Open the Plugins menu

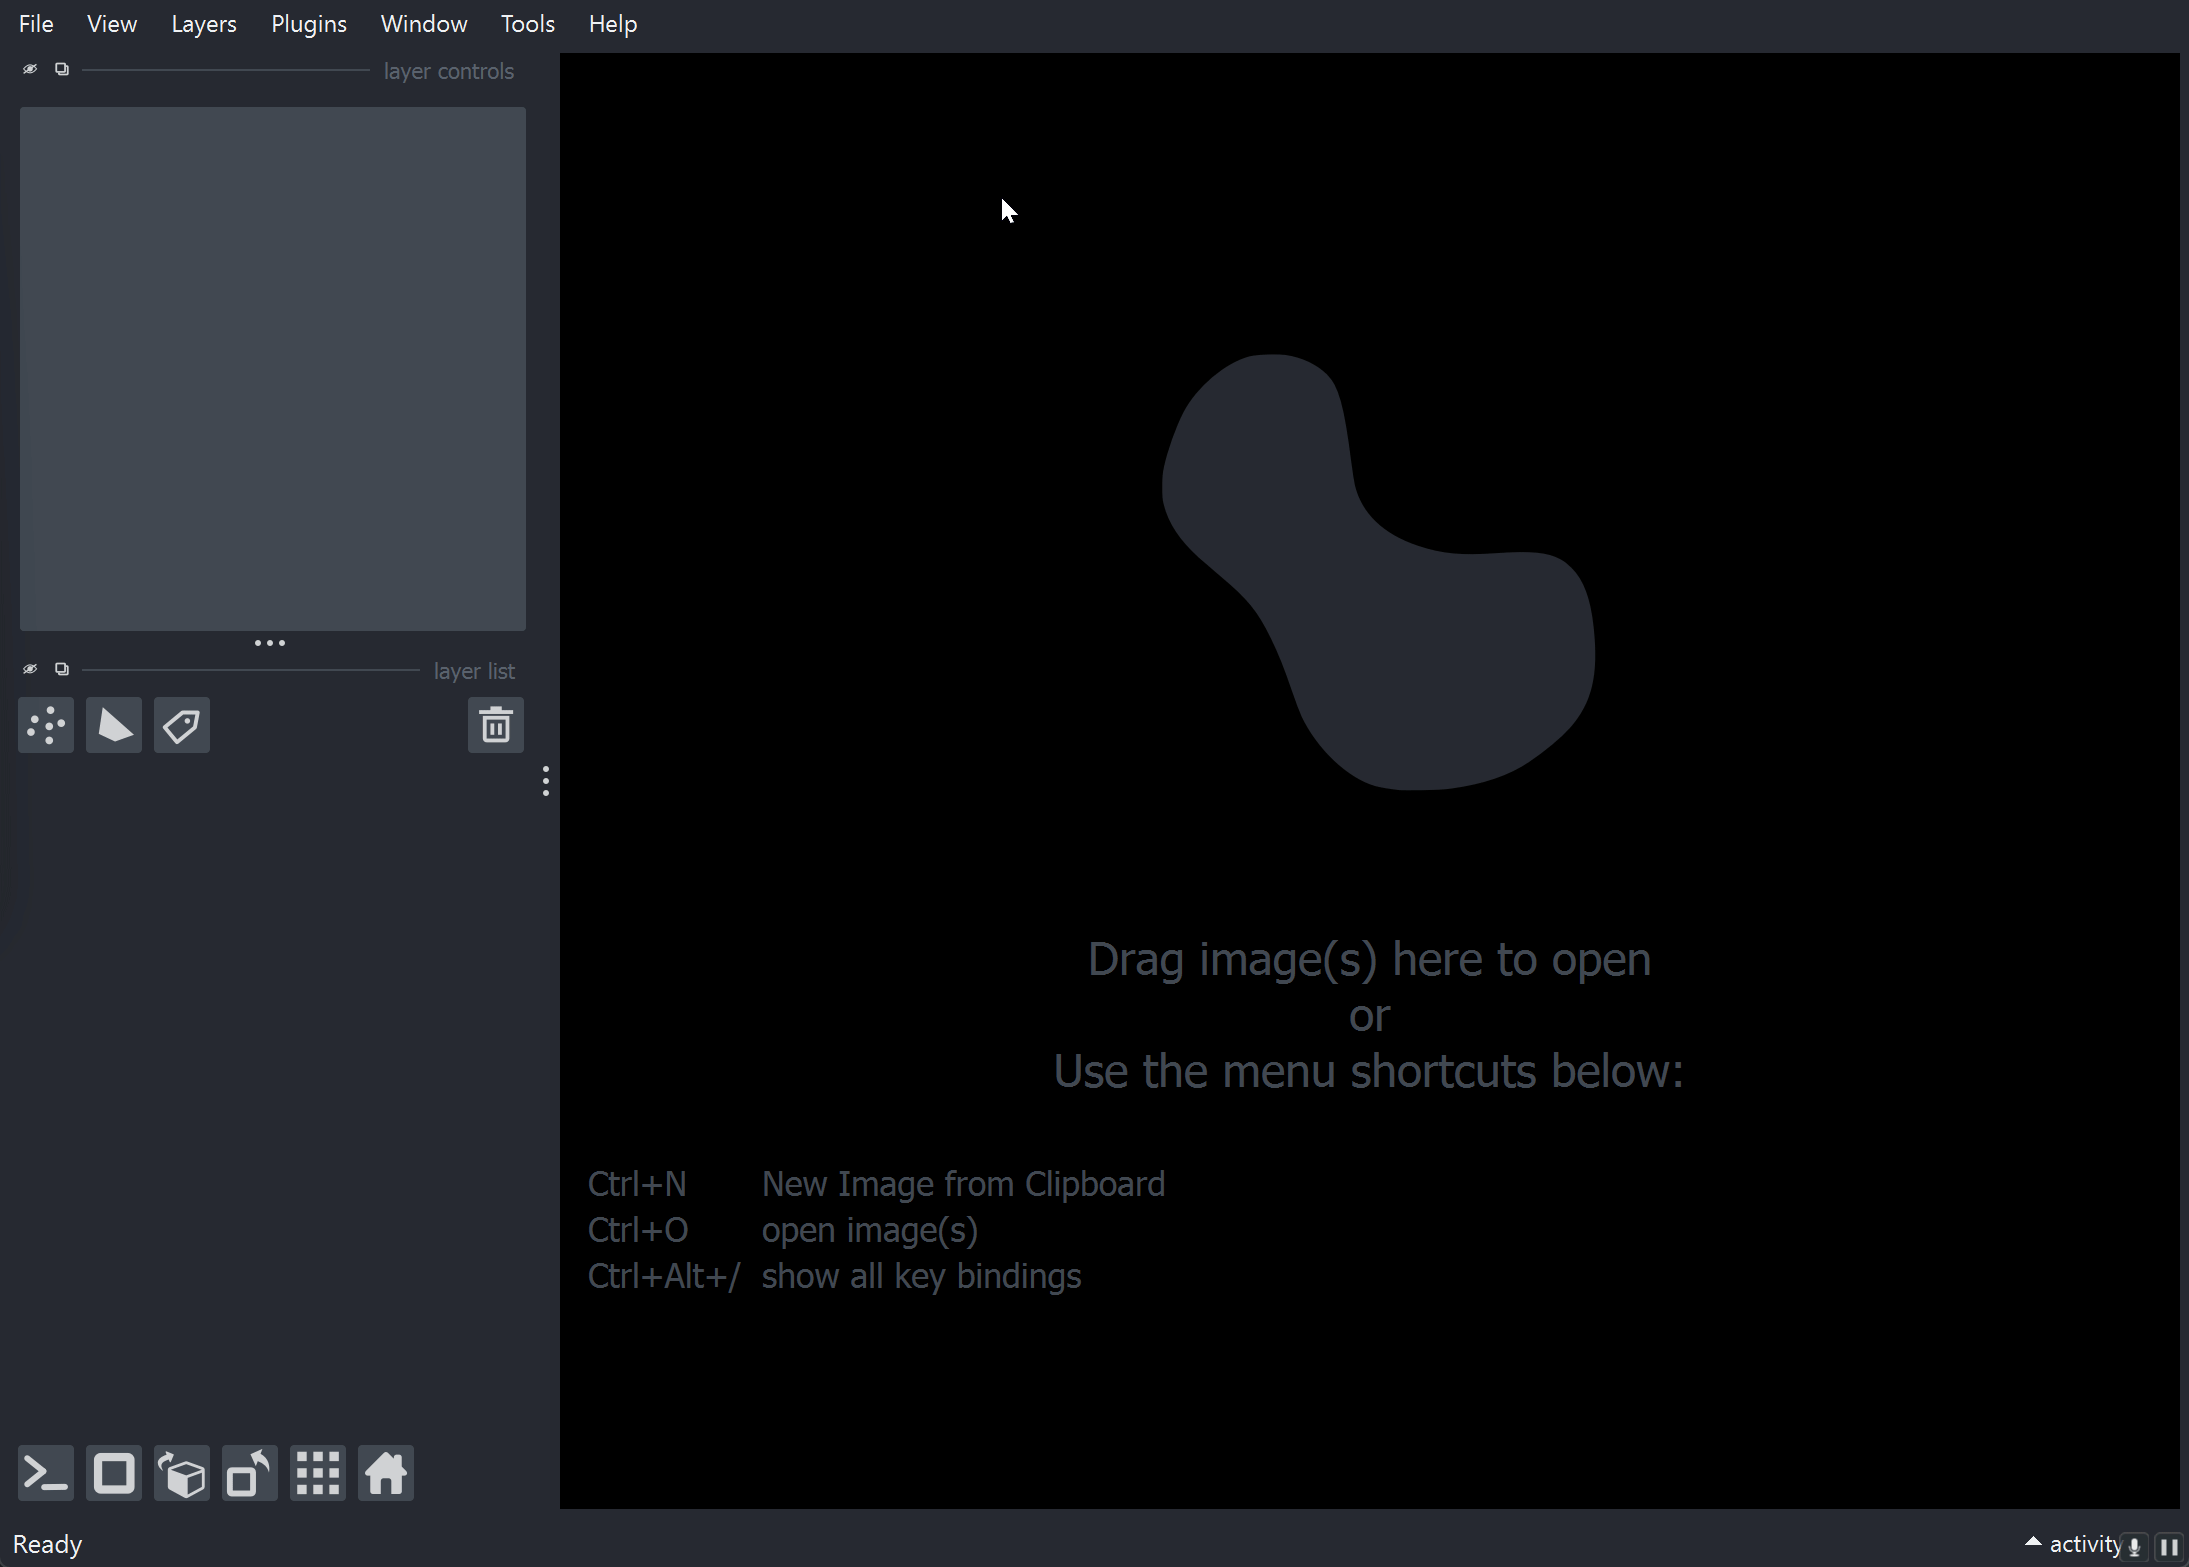(x=307, y=24)
